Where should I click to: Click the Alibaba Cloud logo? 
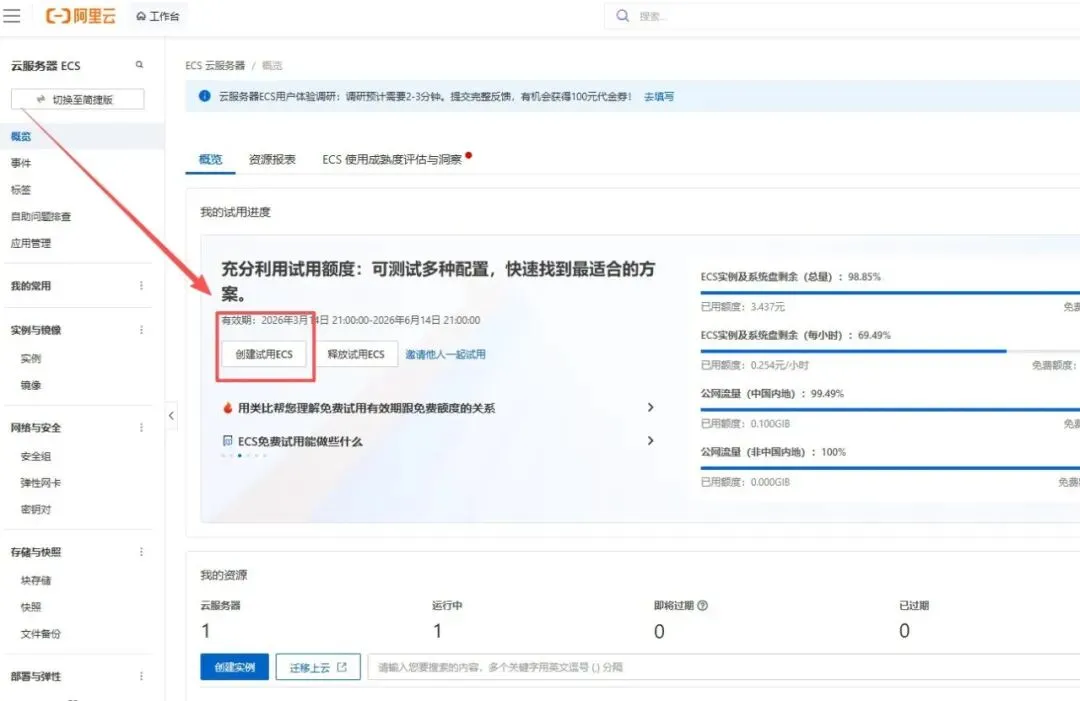81,16
